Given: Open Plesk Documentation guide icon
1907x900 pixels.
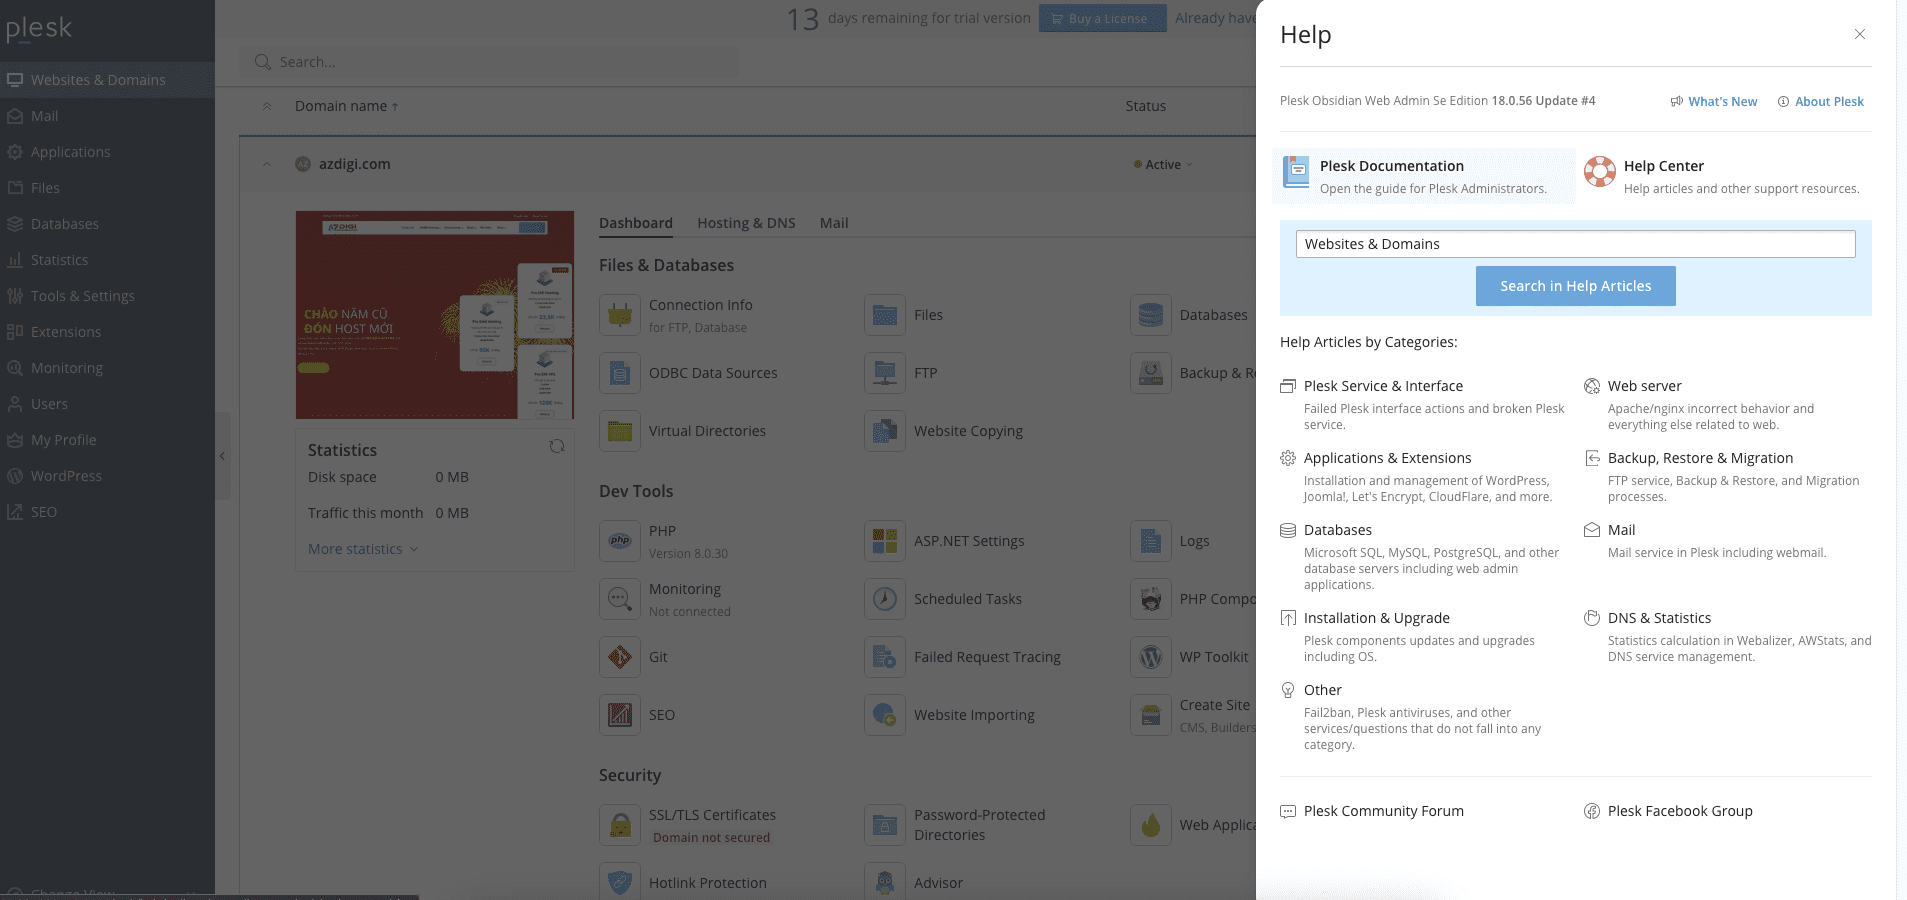Looking at the screenshot, I should pyautogui.click(x=1296, y=173).
